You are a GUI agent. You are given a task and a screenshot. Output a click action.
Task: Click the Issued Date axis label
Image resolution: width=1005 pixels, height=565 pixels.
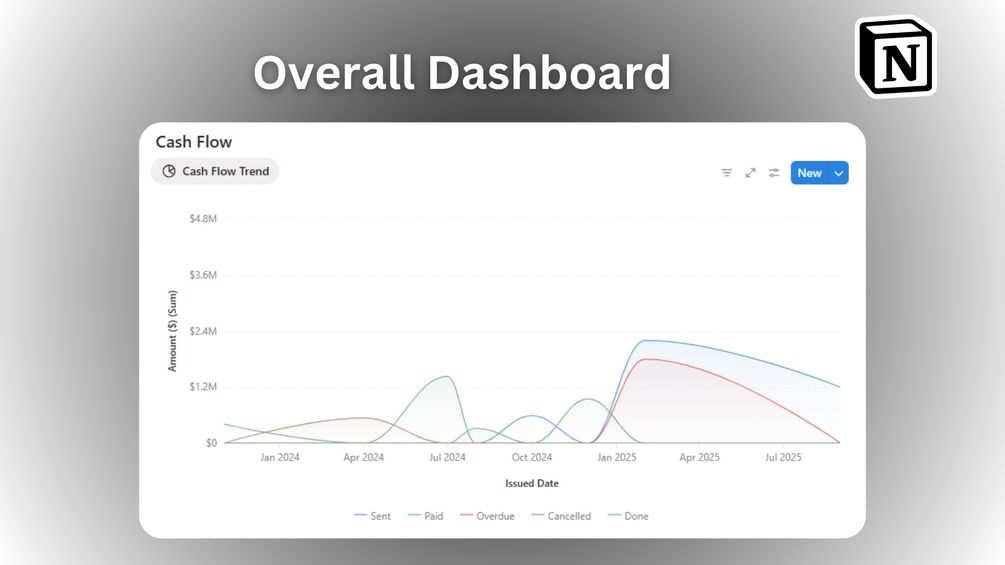(x=531, y=483)
